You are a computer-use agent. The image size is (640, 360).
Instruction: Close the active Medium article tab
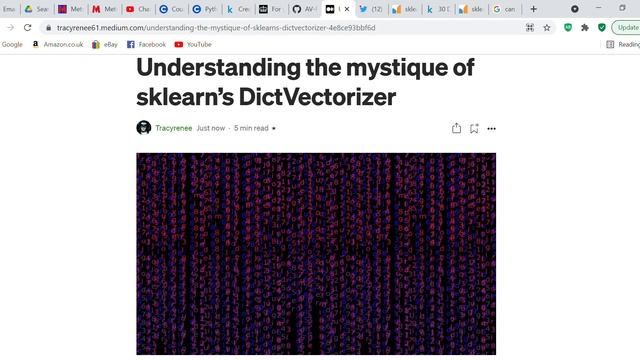(x=347, y=9)
